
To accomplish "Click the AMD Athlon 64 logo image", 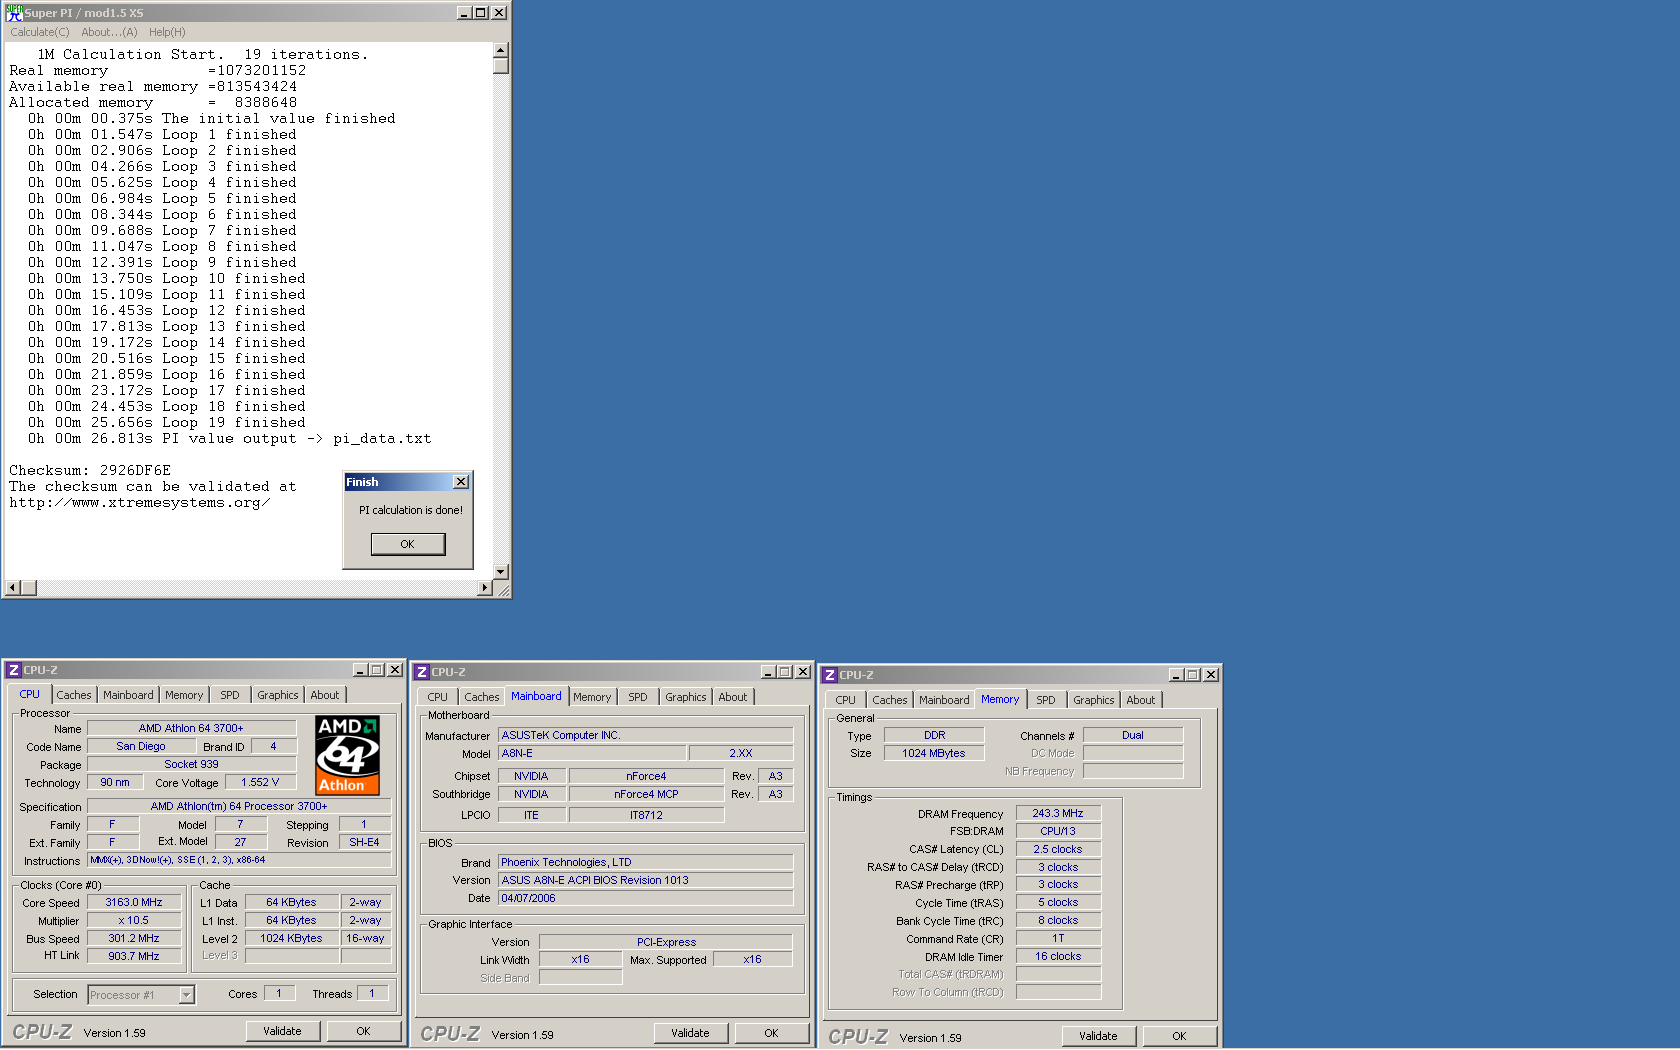I will (347, 755).
